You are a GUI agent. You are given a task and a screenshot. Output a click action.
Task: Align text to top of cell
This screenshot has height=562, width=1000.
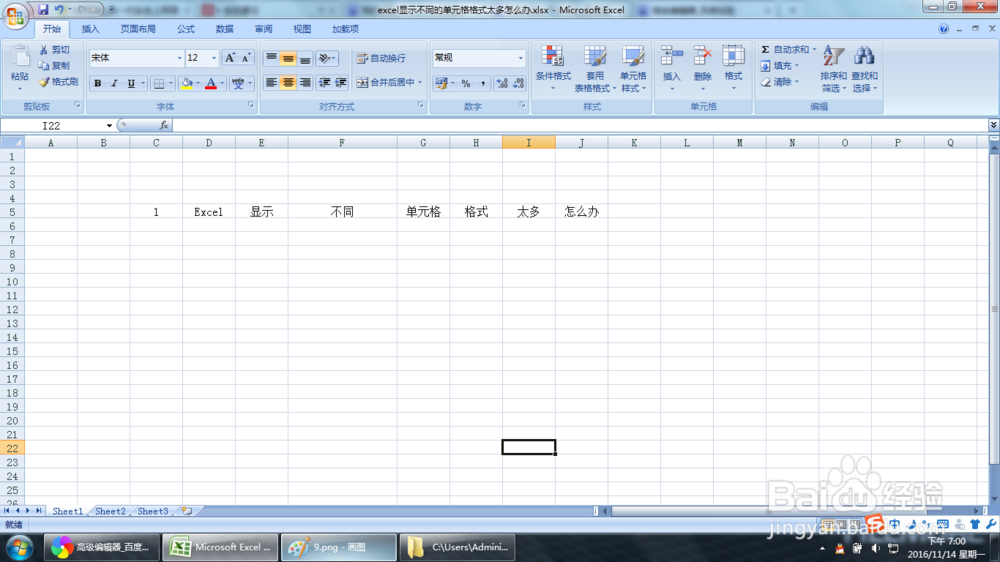coord(271,58)
